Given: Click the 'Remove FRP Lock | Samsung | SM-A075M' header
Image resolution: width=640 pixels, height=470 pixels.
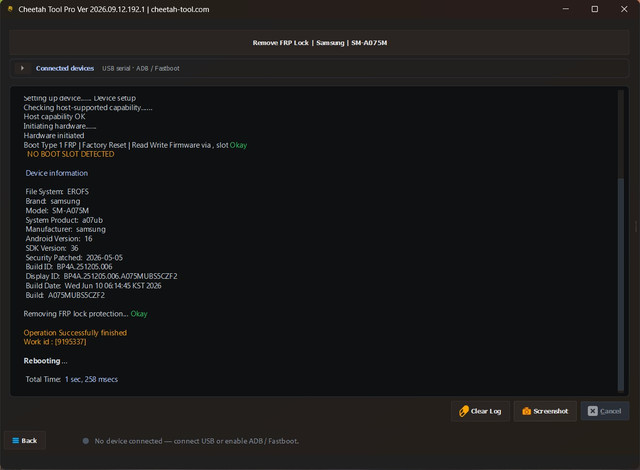Looking at the screenshot, I should pos(320,42).
